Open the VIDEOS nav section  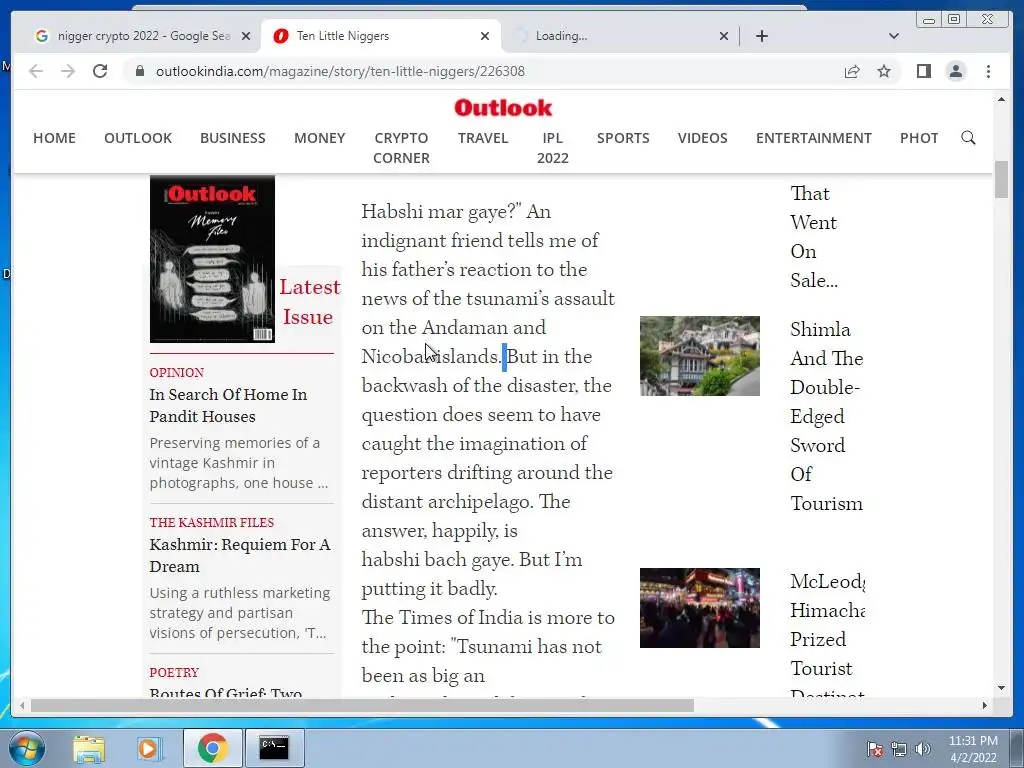pos(702,138)
